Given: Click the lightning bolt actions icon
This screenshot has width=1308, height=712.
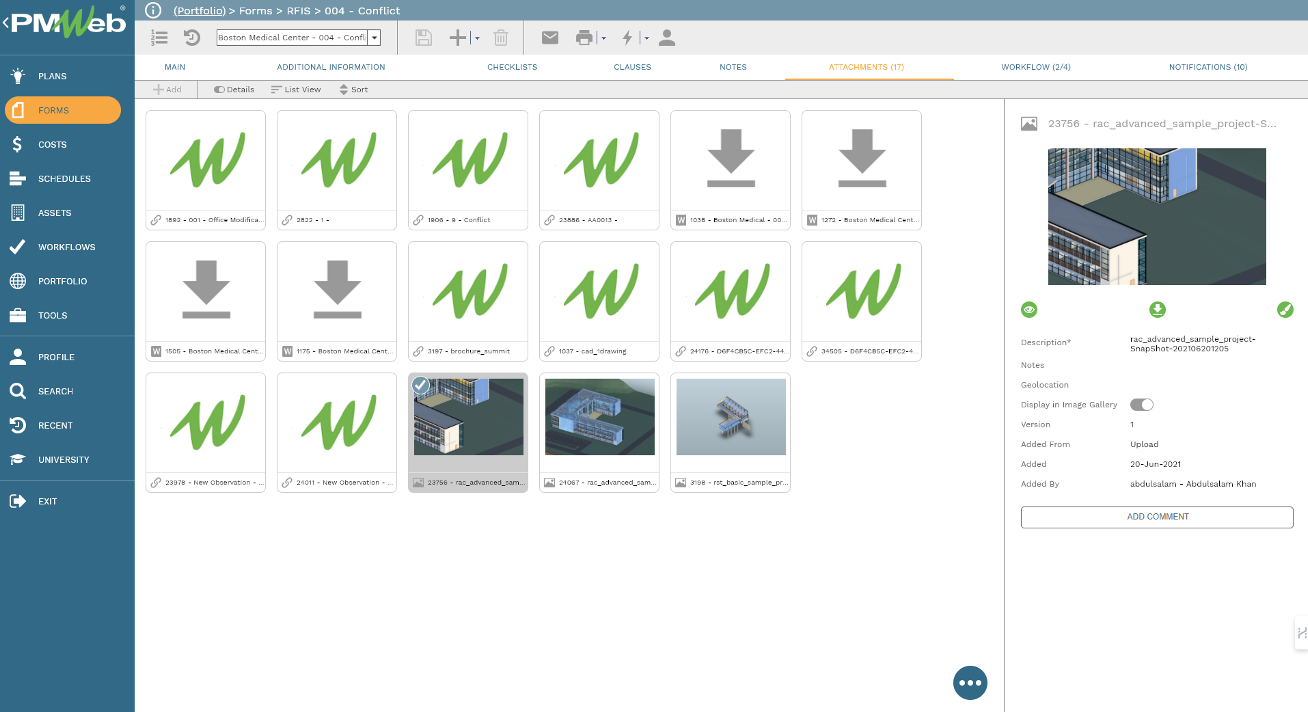Looking at the screenshot, I should point(628,38).
